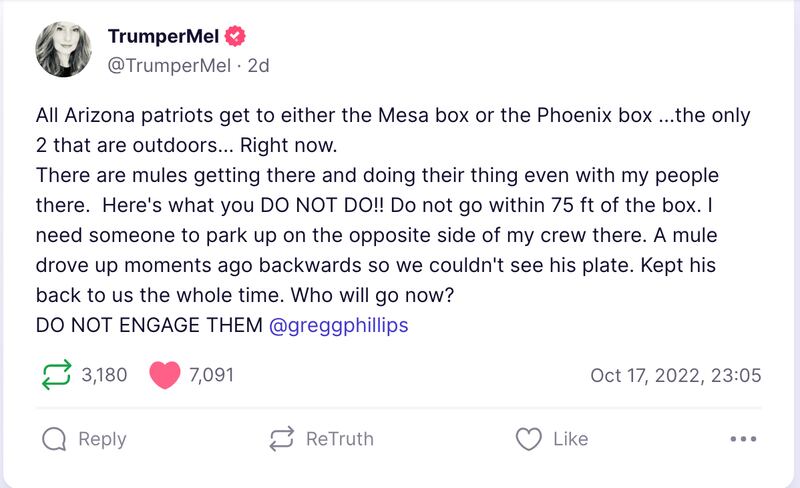Follow the @greggphillips mention link
800x488 pixels.
click(339, 325)
